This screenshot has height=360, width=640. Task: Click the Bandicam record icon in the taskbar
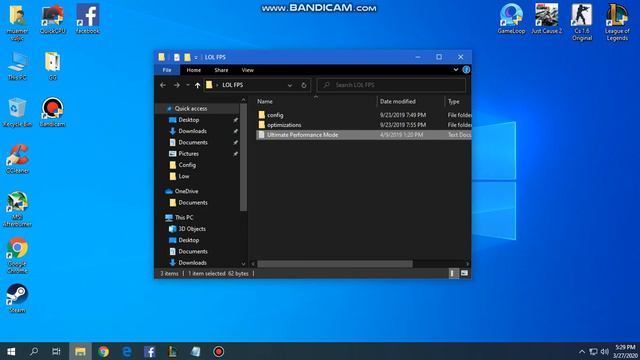click(x=218, y=351)
